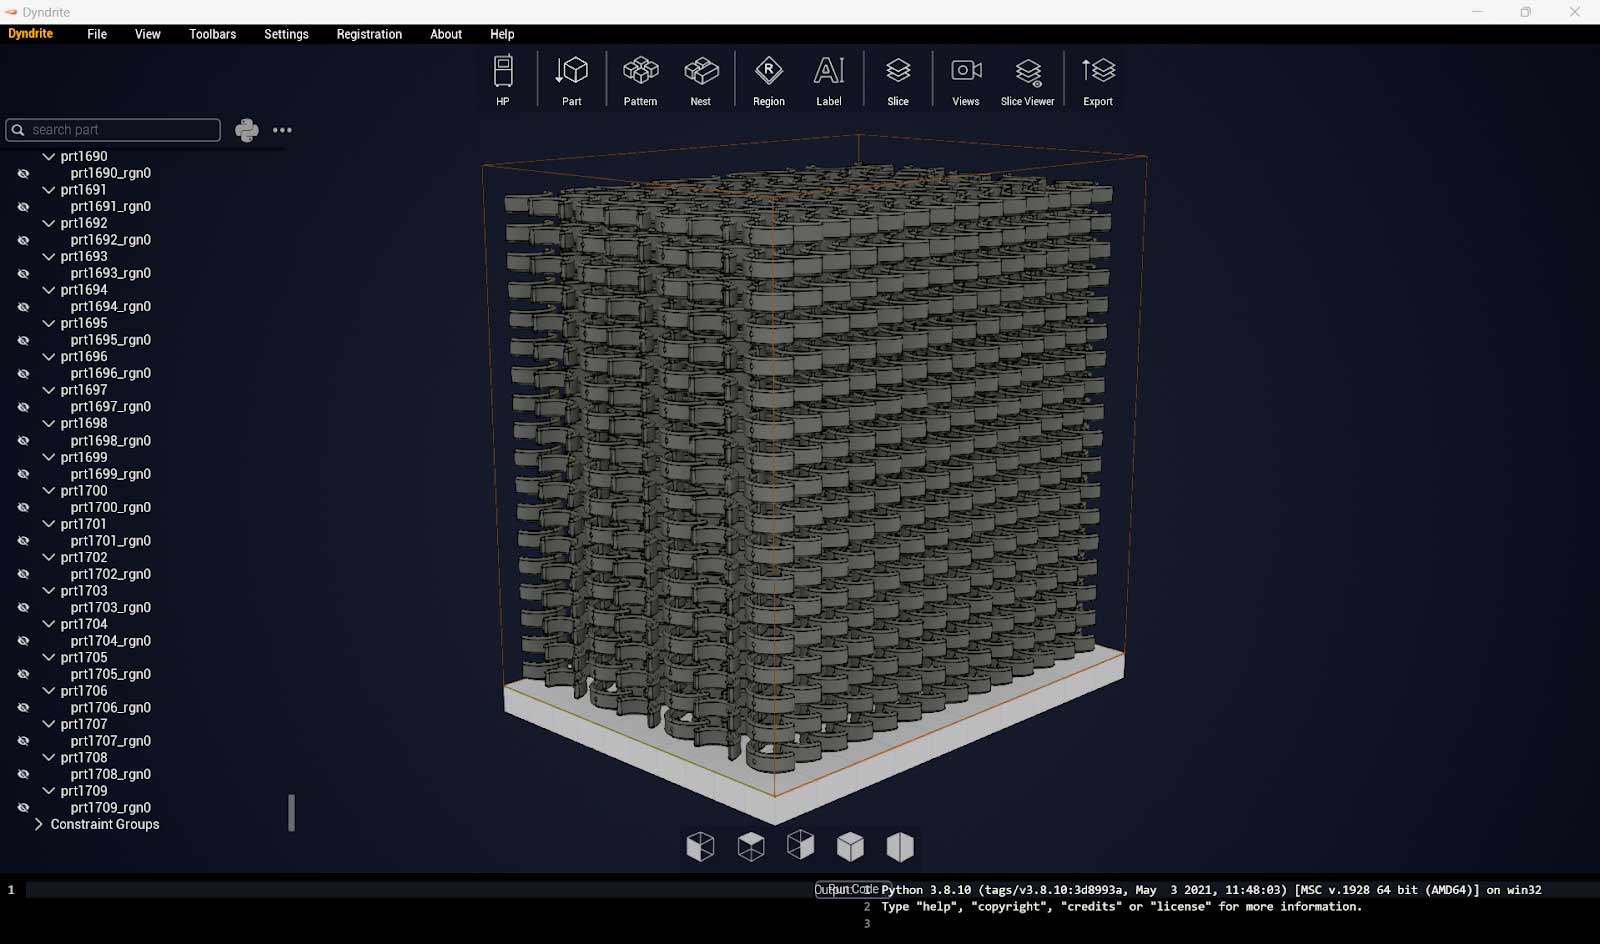Screen dimensions: 1600x944
Task: Click the Run Code button
Action: (x=851, y=888)
